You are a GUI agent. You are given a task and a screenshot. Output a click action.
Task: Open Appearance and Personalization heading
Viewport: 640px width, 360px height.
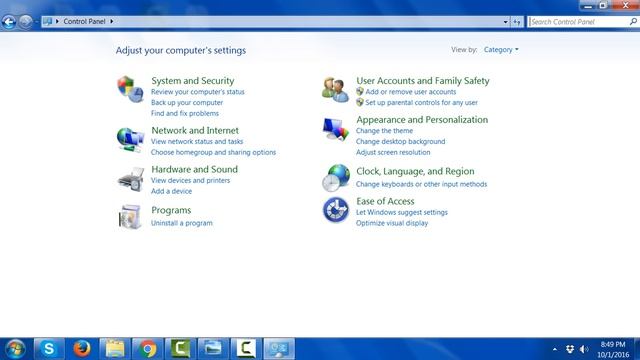point(422,120)
